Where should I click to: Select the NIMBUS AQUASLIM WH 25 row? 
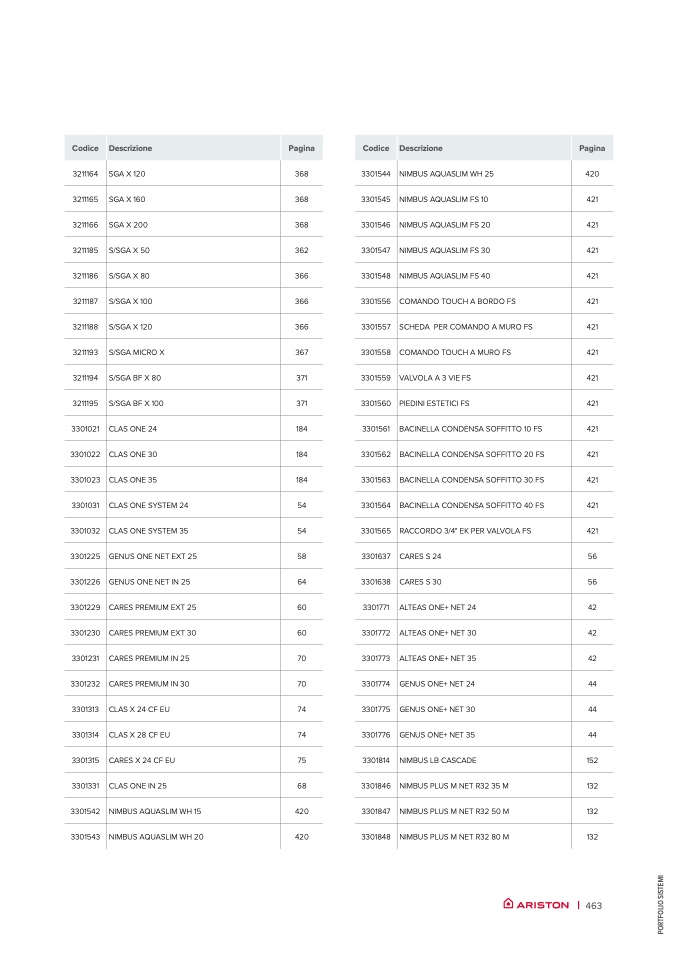click(484, 174)
